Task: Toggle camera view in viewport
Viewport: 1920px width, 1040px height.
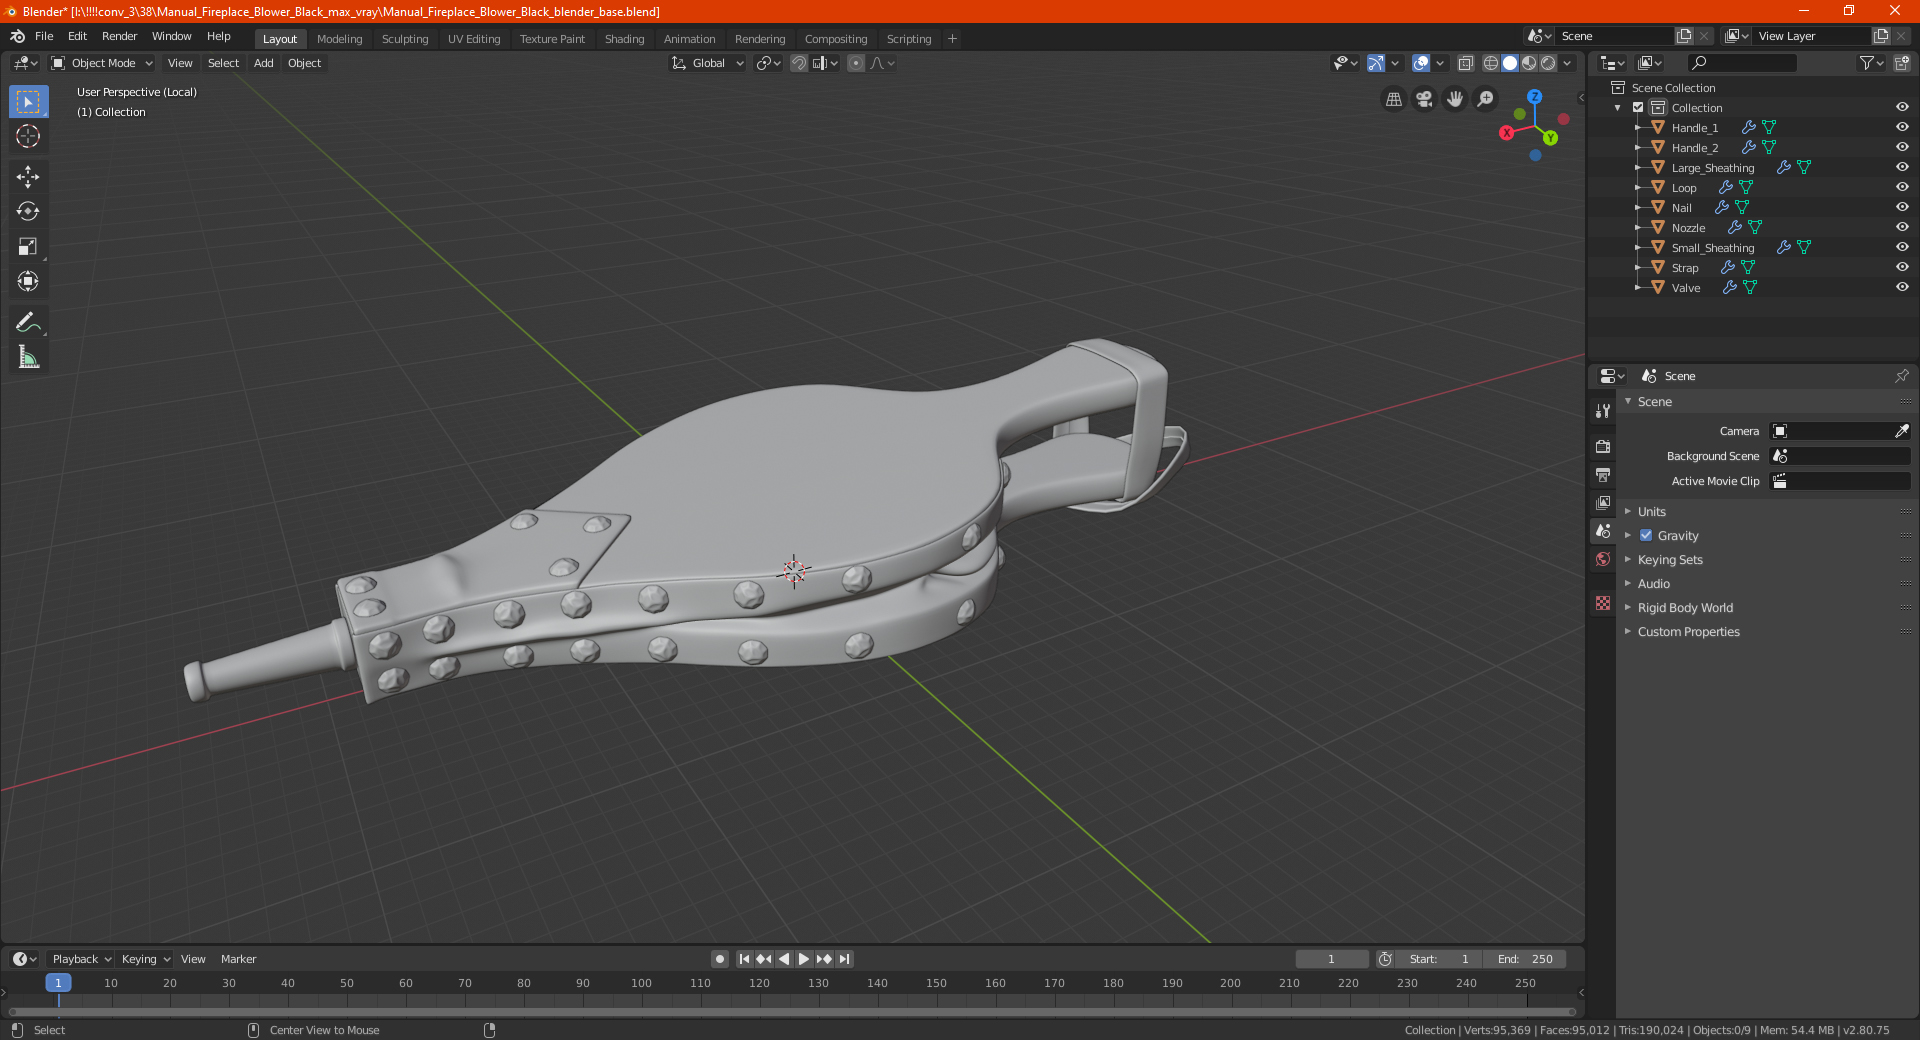Action: [1424, 99]
